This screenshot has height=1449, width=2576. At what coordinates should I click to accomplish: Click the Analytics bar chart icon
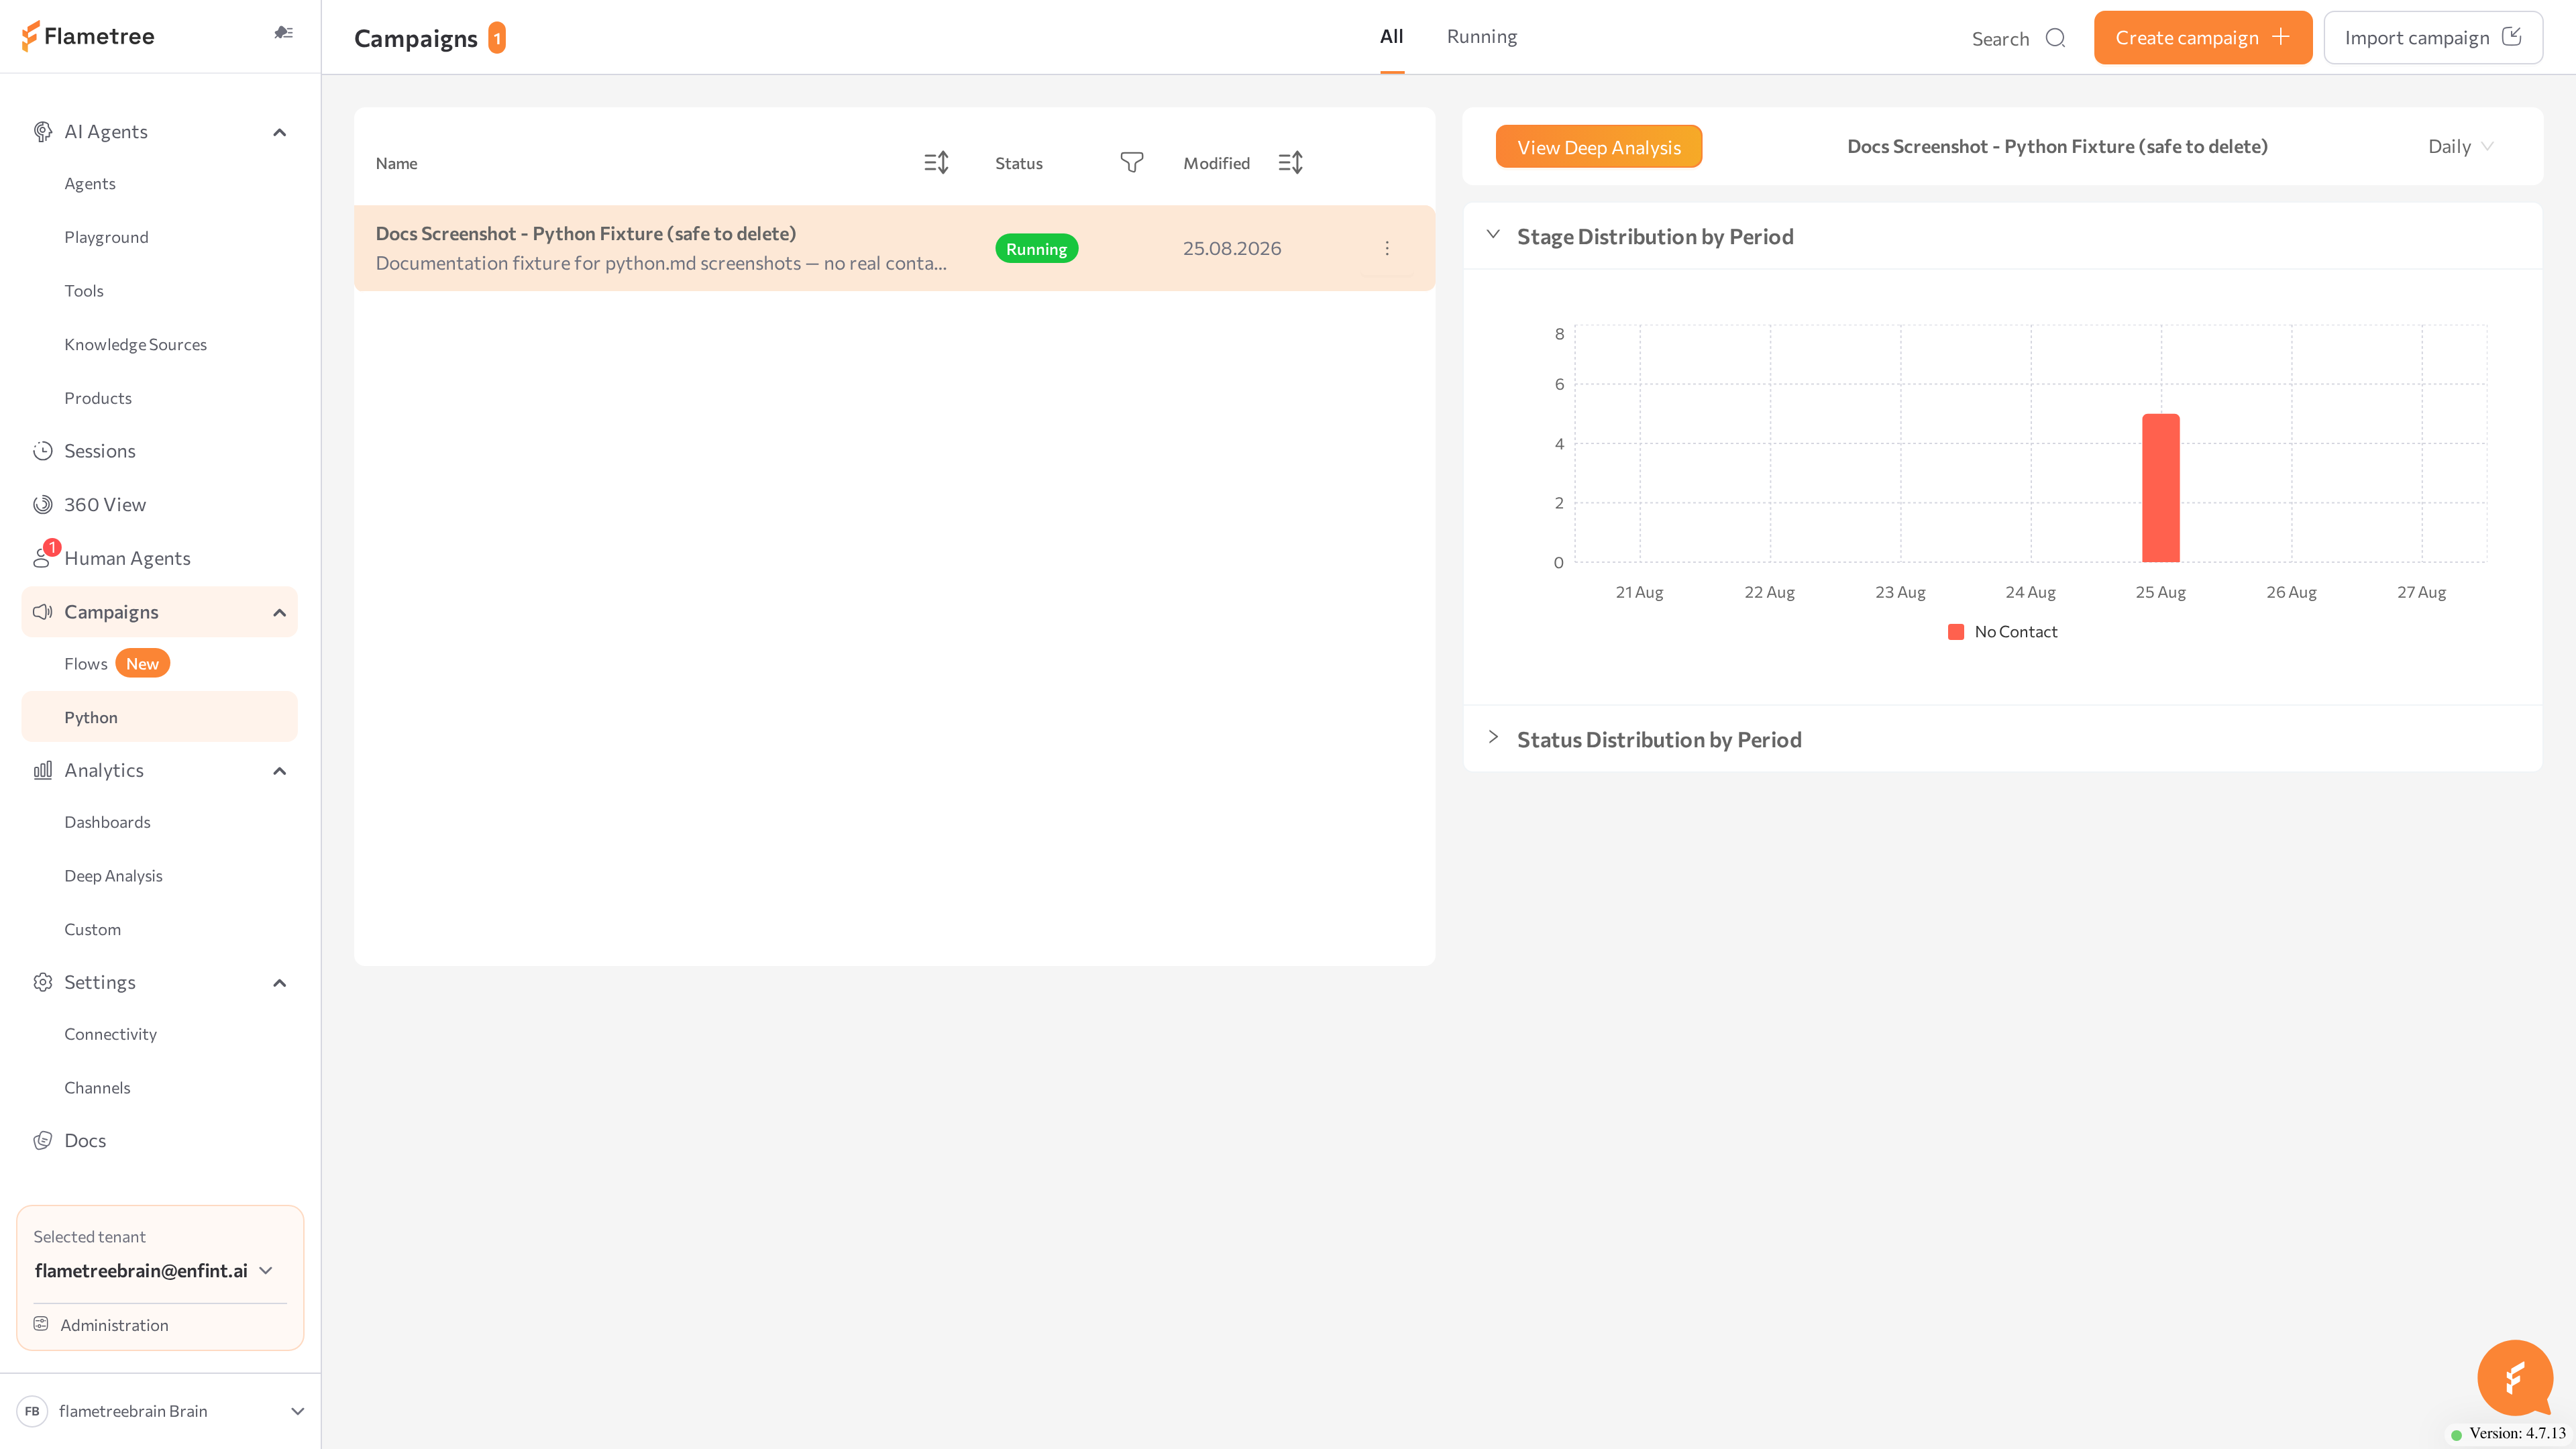42,770
